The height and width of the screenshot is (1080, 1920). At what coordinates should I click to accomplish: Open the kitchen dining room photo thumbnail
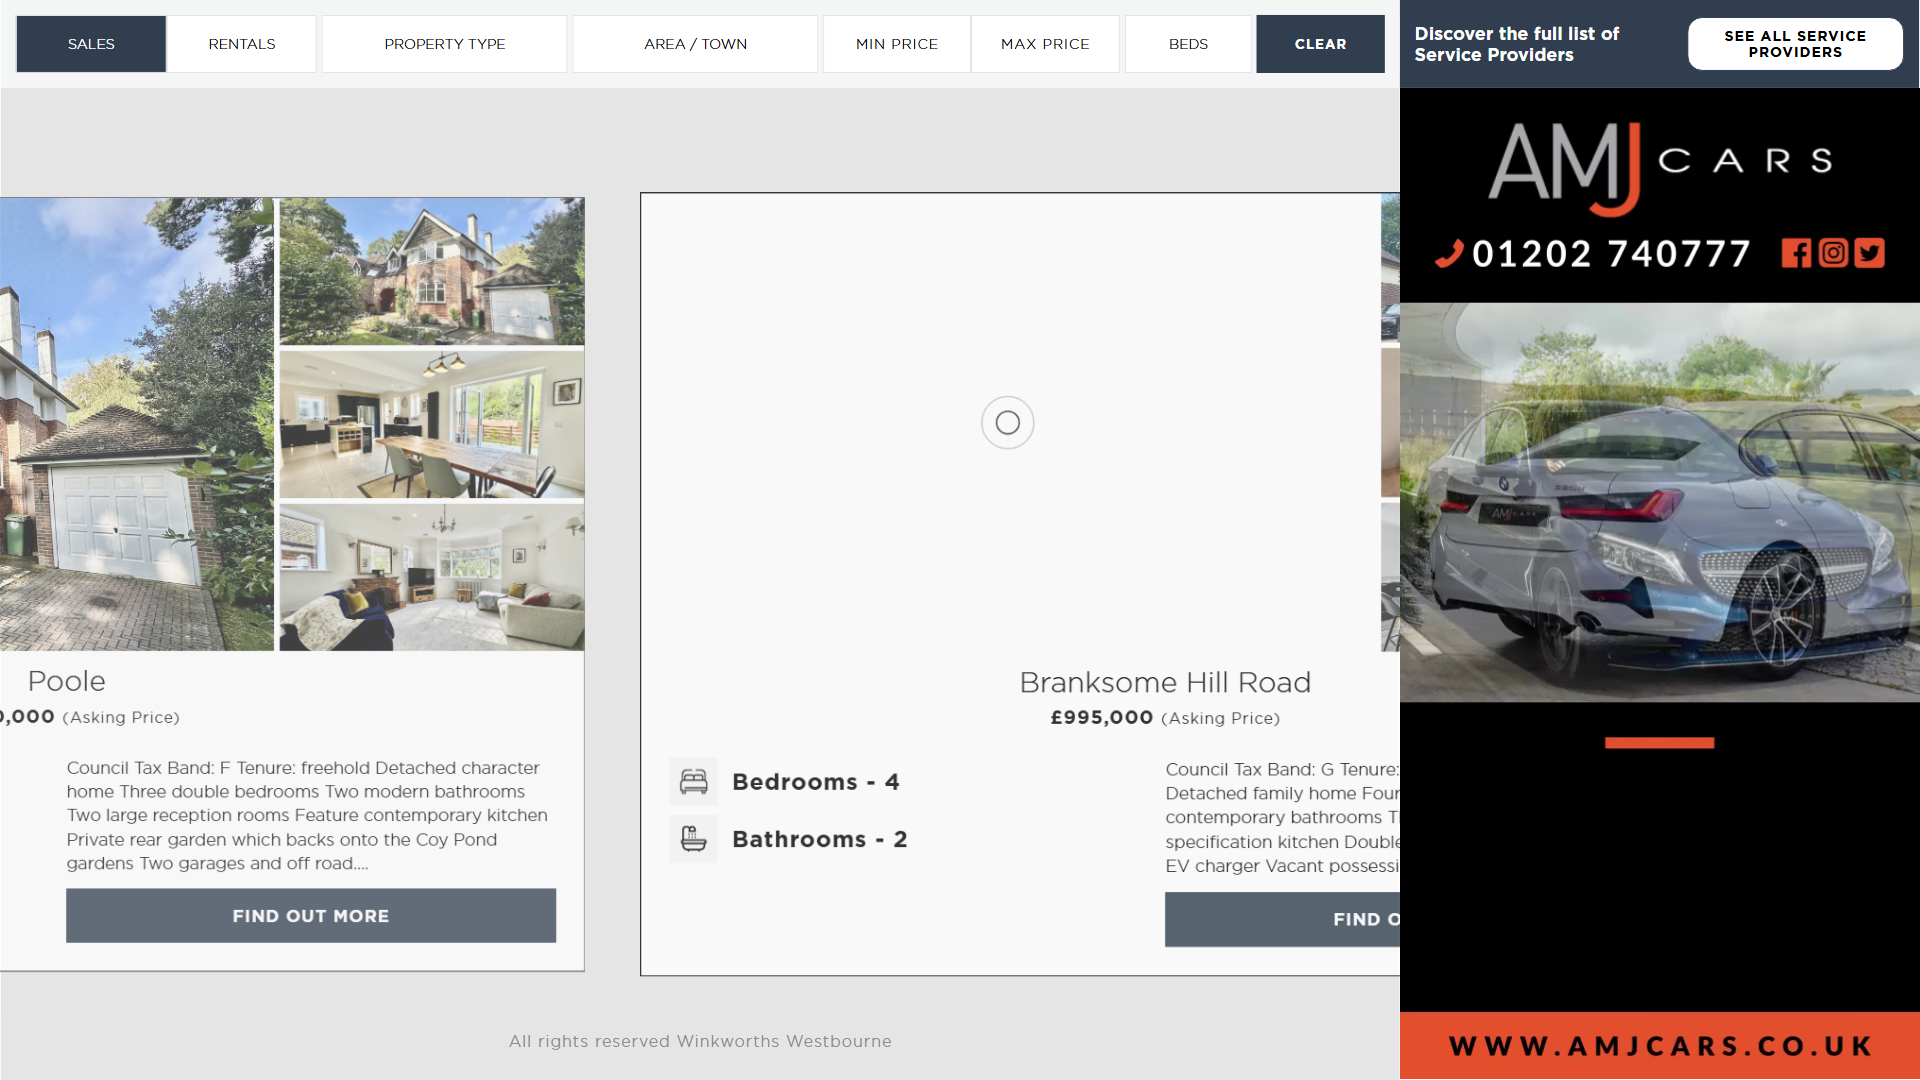tap(431, 424)
